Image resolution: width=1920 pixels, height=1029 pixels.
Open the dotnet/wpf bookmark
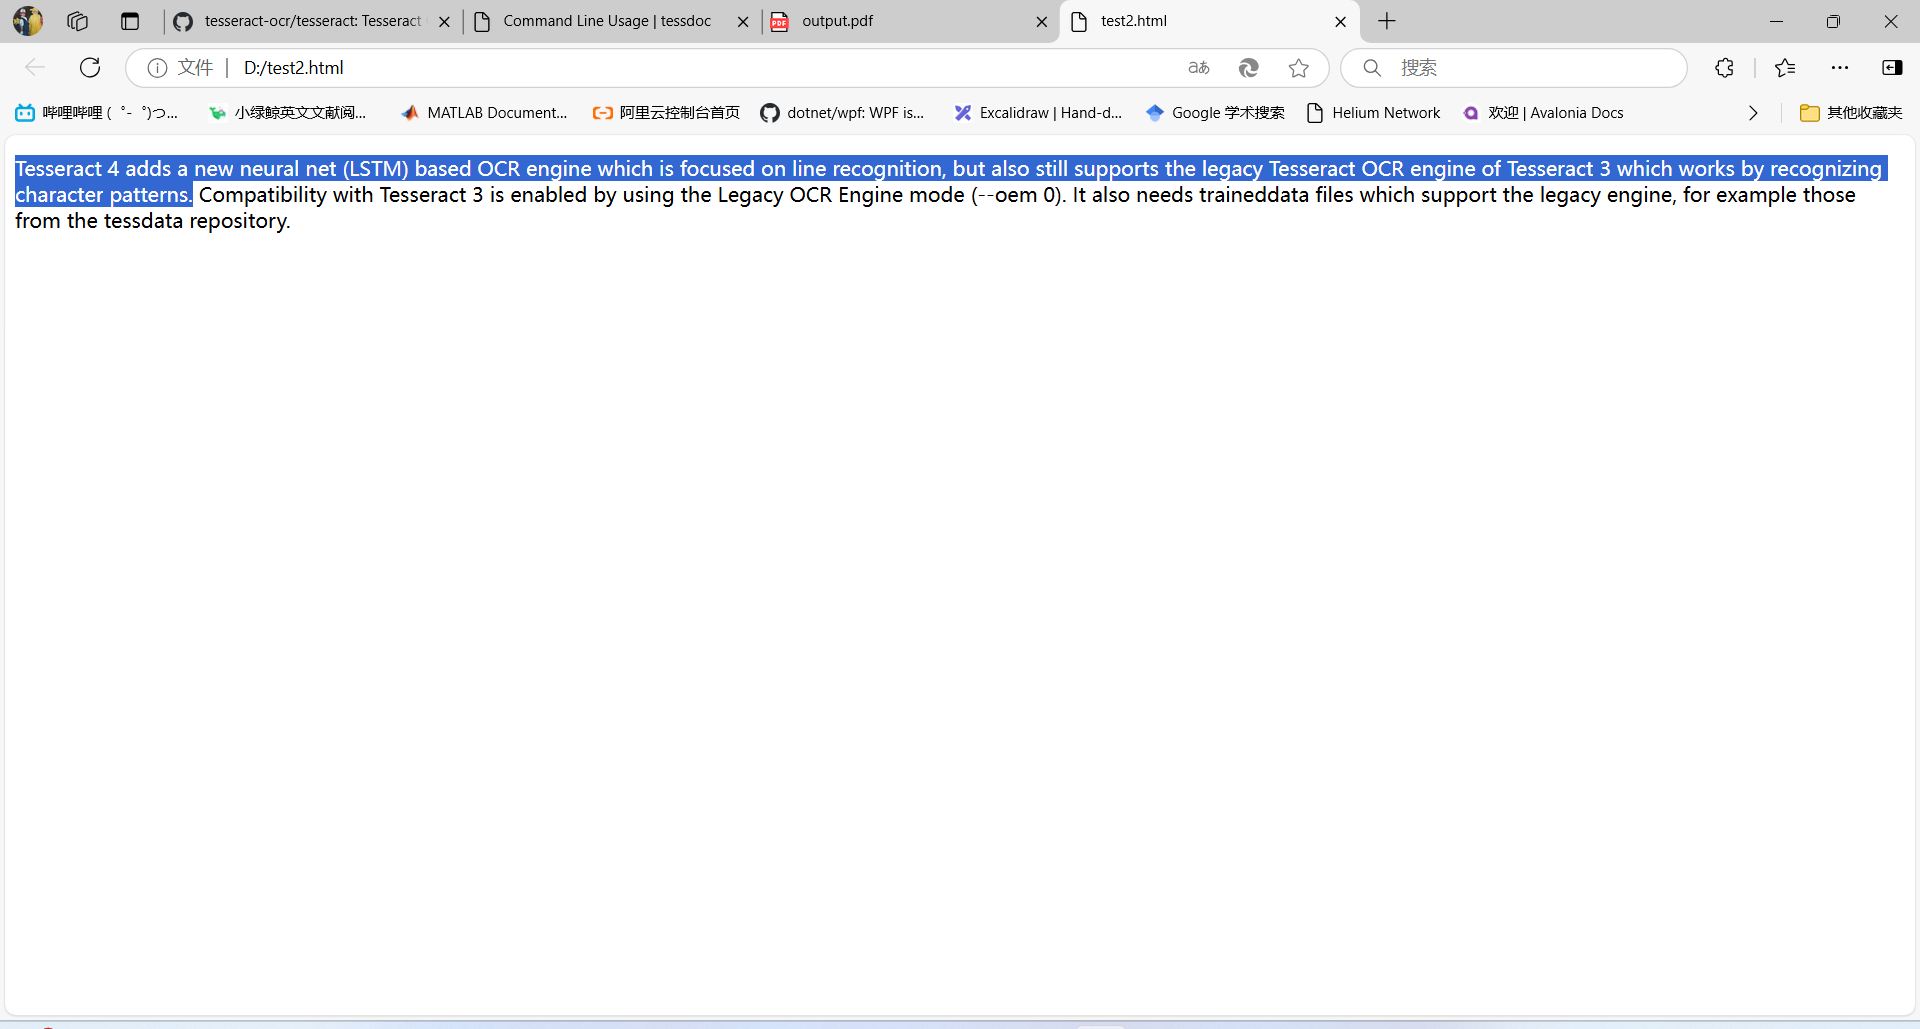pyautogui.click(x=842, y=113)
